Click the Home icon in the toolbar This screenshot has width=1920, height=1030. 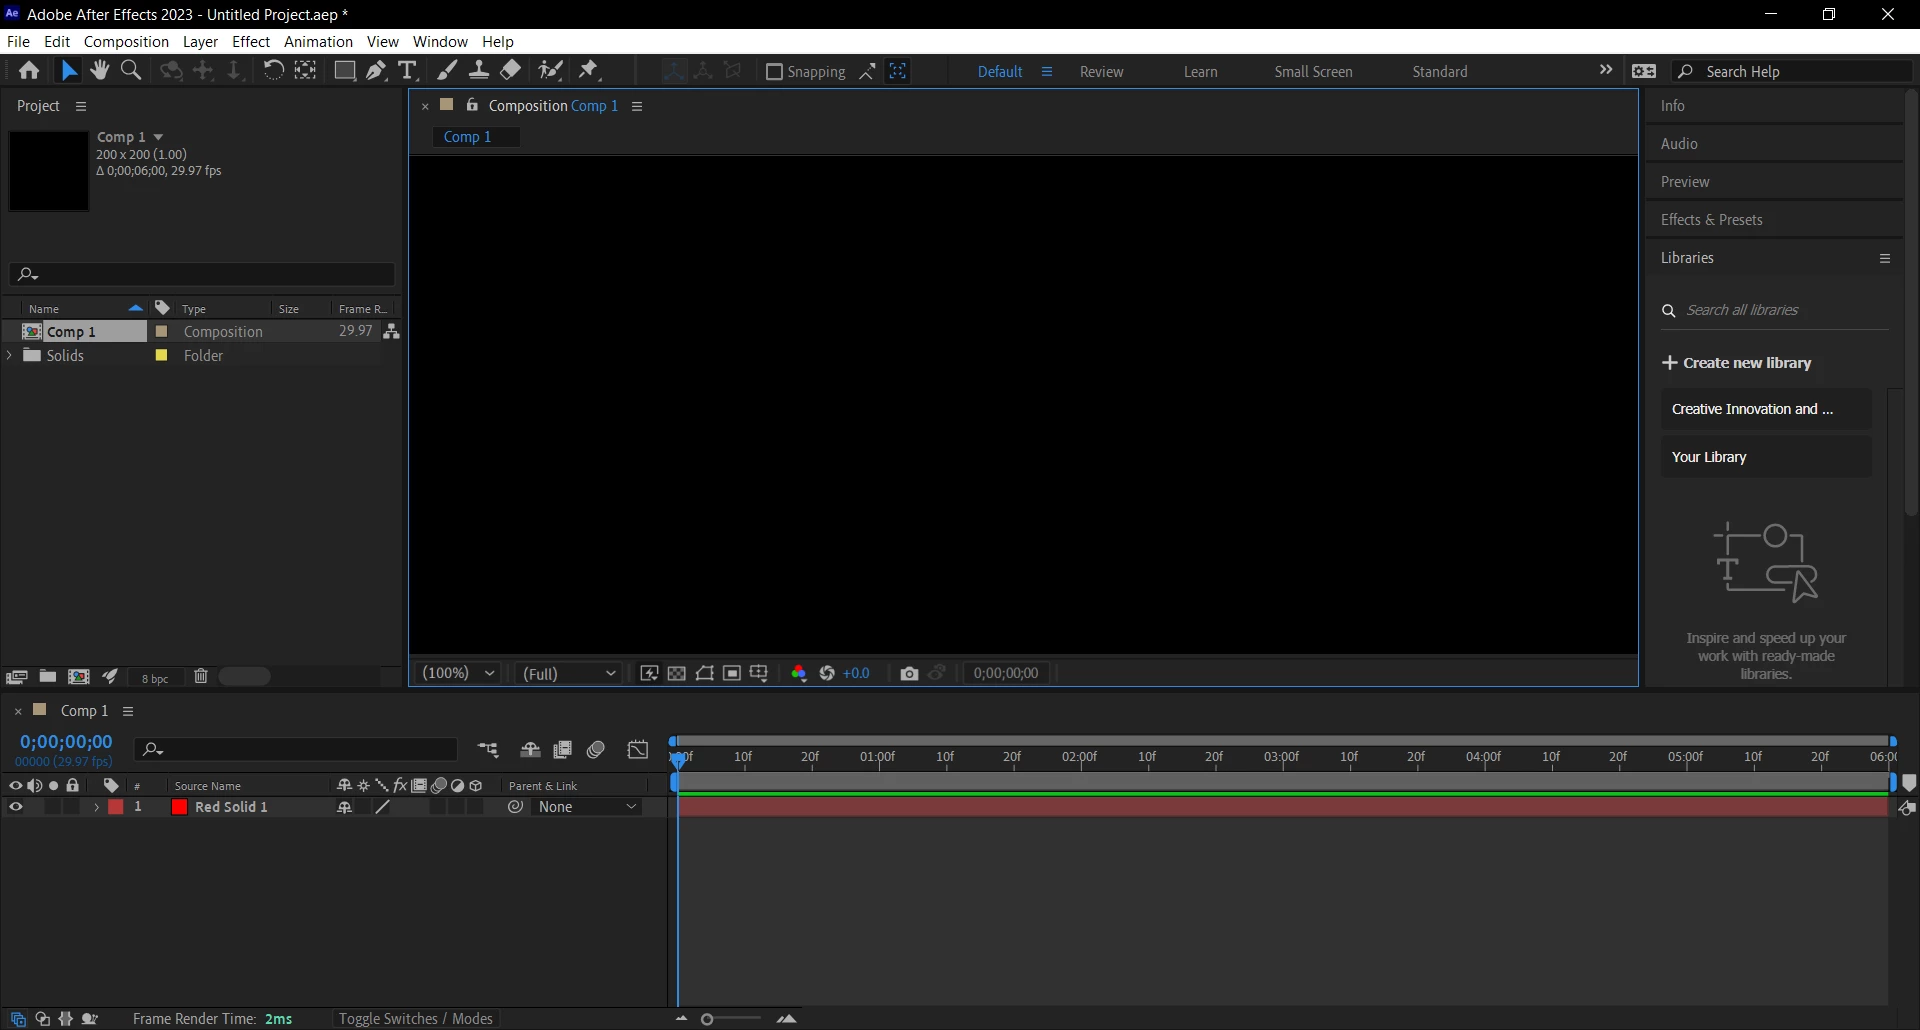(29, 71)
